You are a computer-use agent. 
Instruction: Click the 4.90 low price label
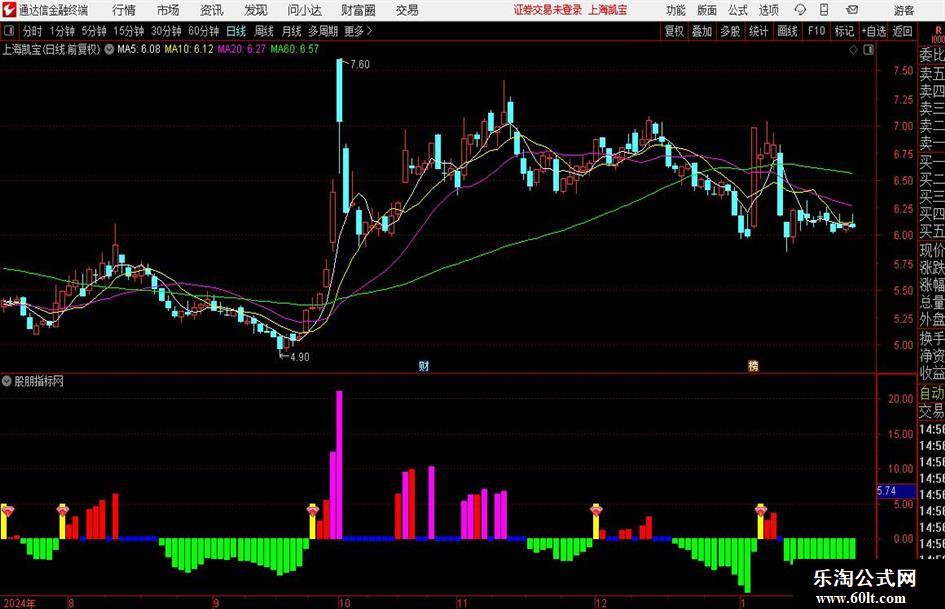pyautogui.click(x=300, y=357)
